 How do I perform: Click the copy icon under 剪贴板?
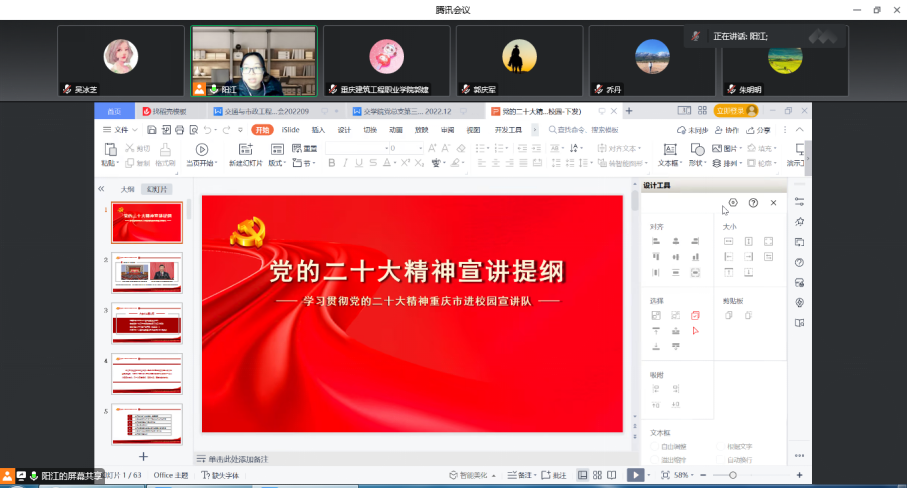click(x=729, y=316)
